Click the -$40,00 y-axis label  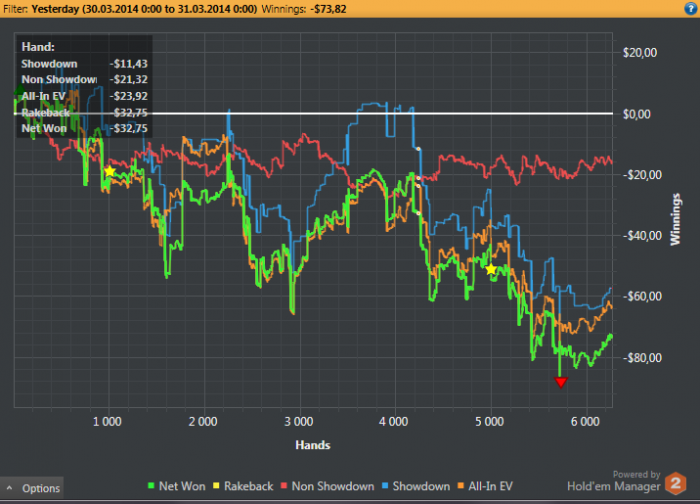coord(642,235)
